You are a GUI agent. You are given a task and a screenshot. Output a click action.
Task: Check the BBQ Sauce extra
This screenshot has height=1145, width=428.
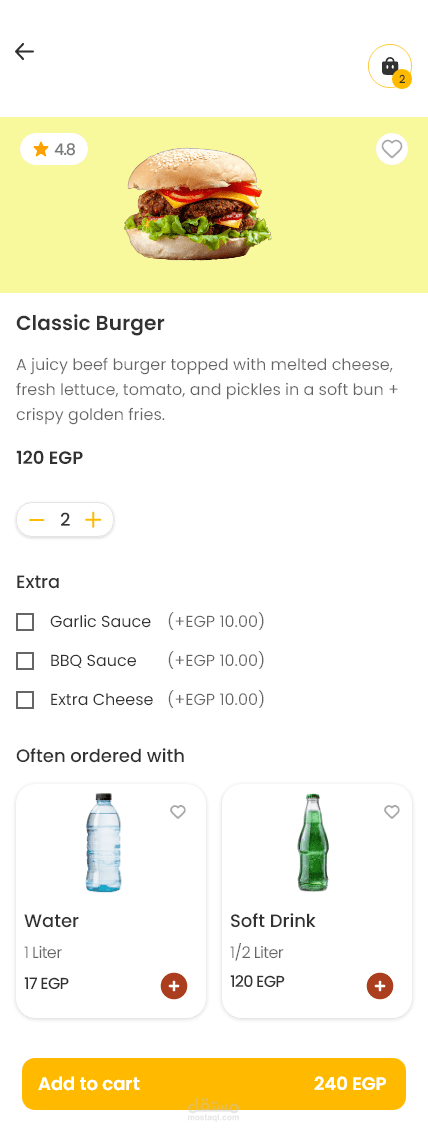click(25, 661)
